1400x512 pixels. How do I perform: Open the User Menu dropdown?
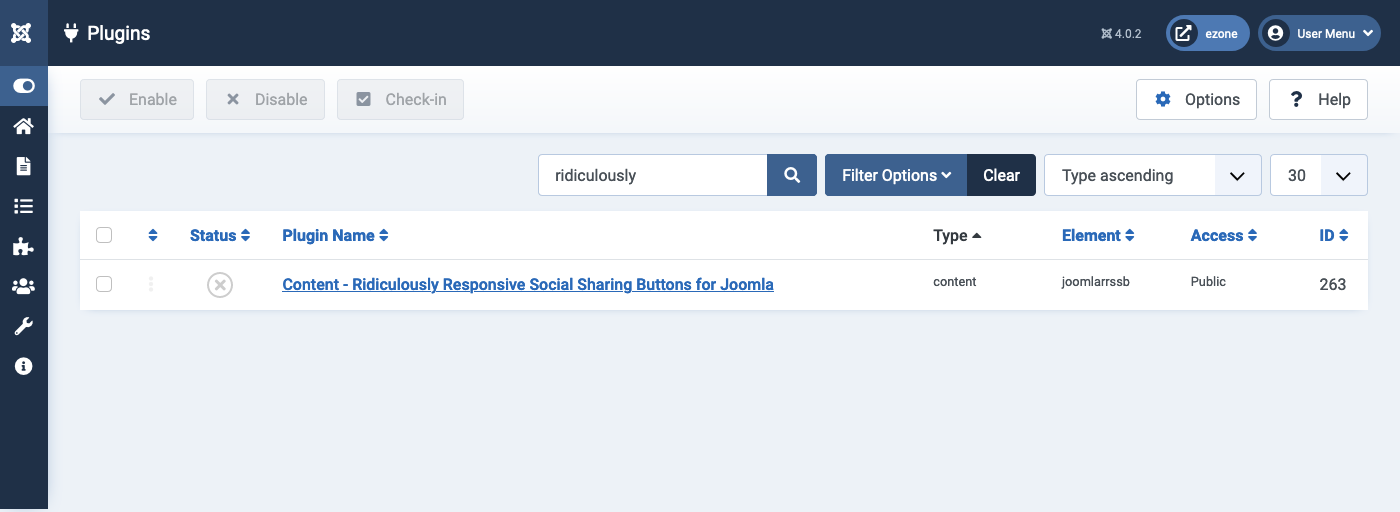pyautogui.click(x=1319, y=33)
